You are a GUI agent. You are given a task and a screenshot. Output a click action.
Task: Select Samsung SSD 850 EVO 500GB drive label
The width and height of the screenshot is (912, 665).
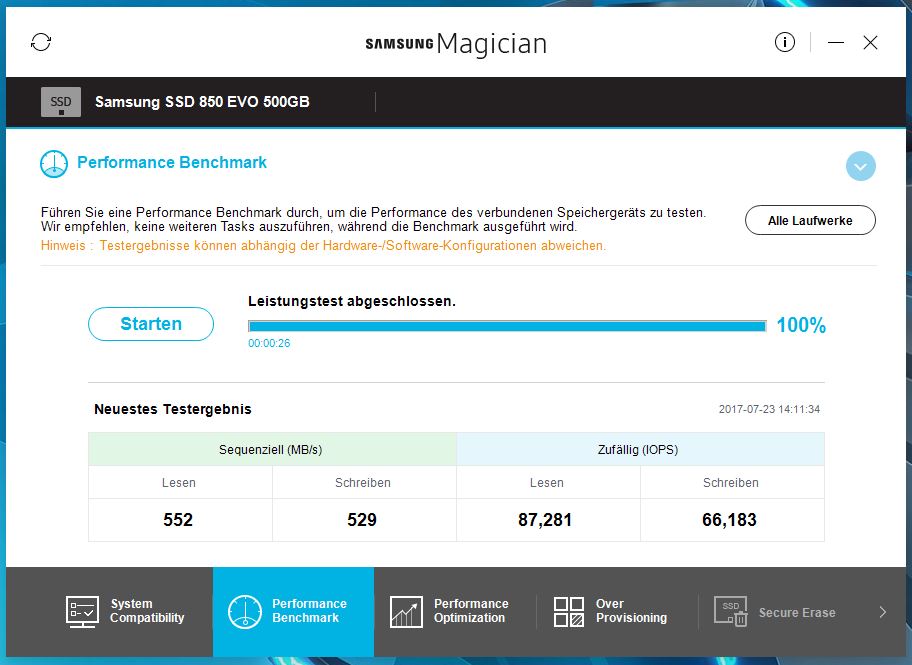point(202,102)
